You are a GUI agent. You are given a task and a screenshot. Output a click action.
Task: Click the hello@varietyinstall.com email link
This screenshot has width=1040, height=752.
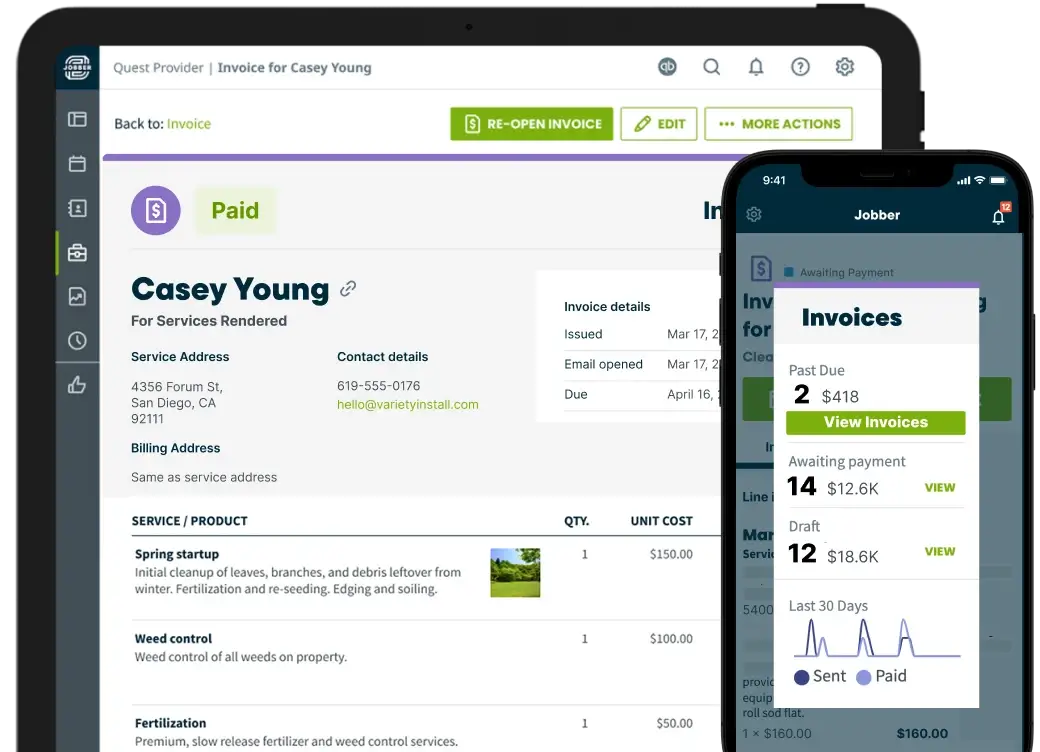407,405
